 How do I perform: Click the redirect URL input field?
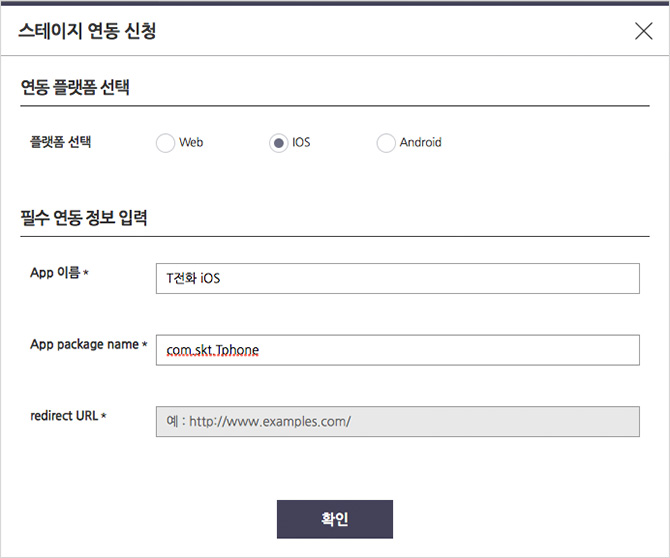(397, 421)
